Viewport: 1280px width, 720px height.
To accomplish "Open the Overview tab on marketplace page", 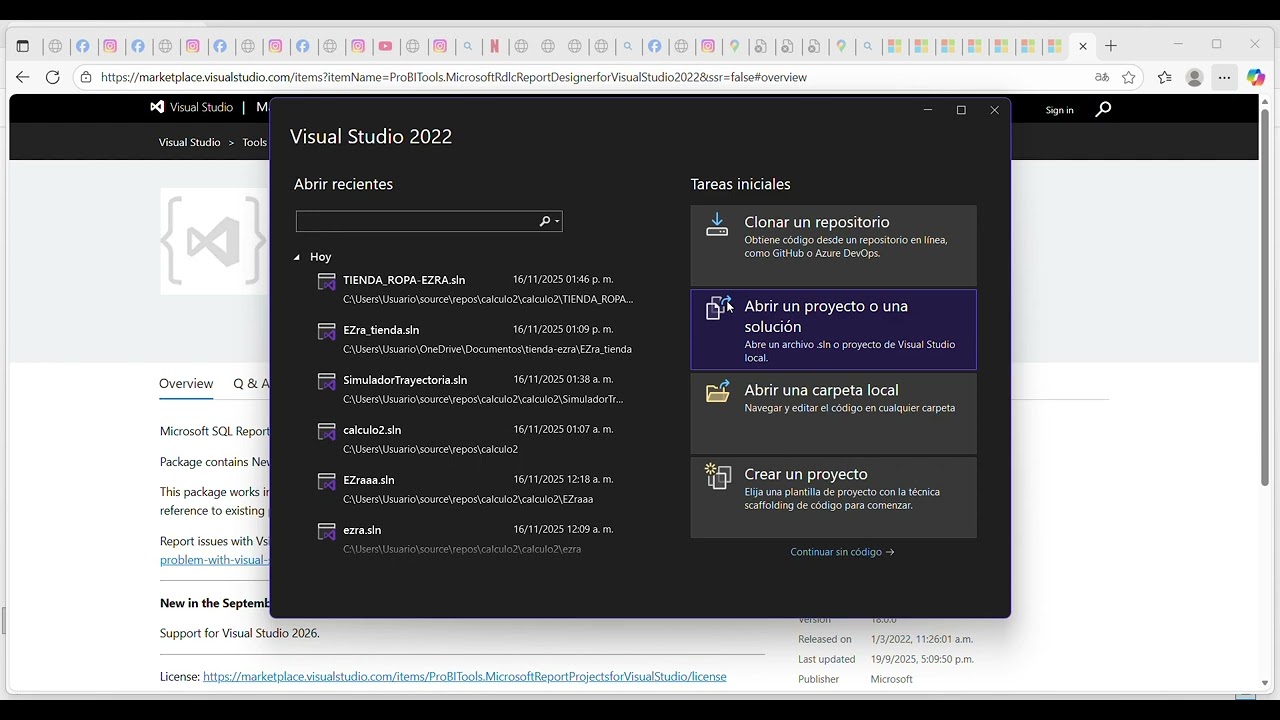I will tap(186, 384).
